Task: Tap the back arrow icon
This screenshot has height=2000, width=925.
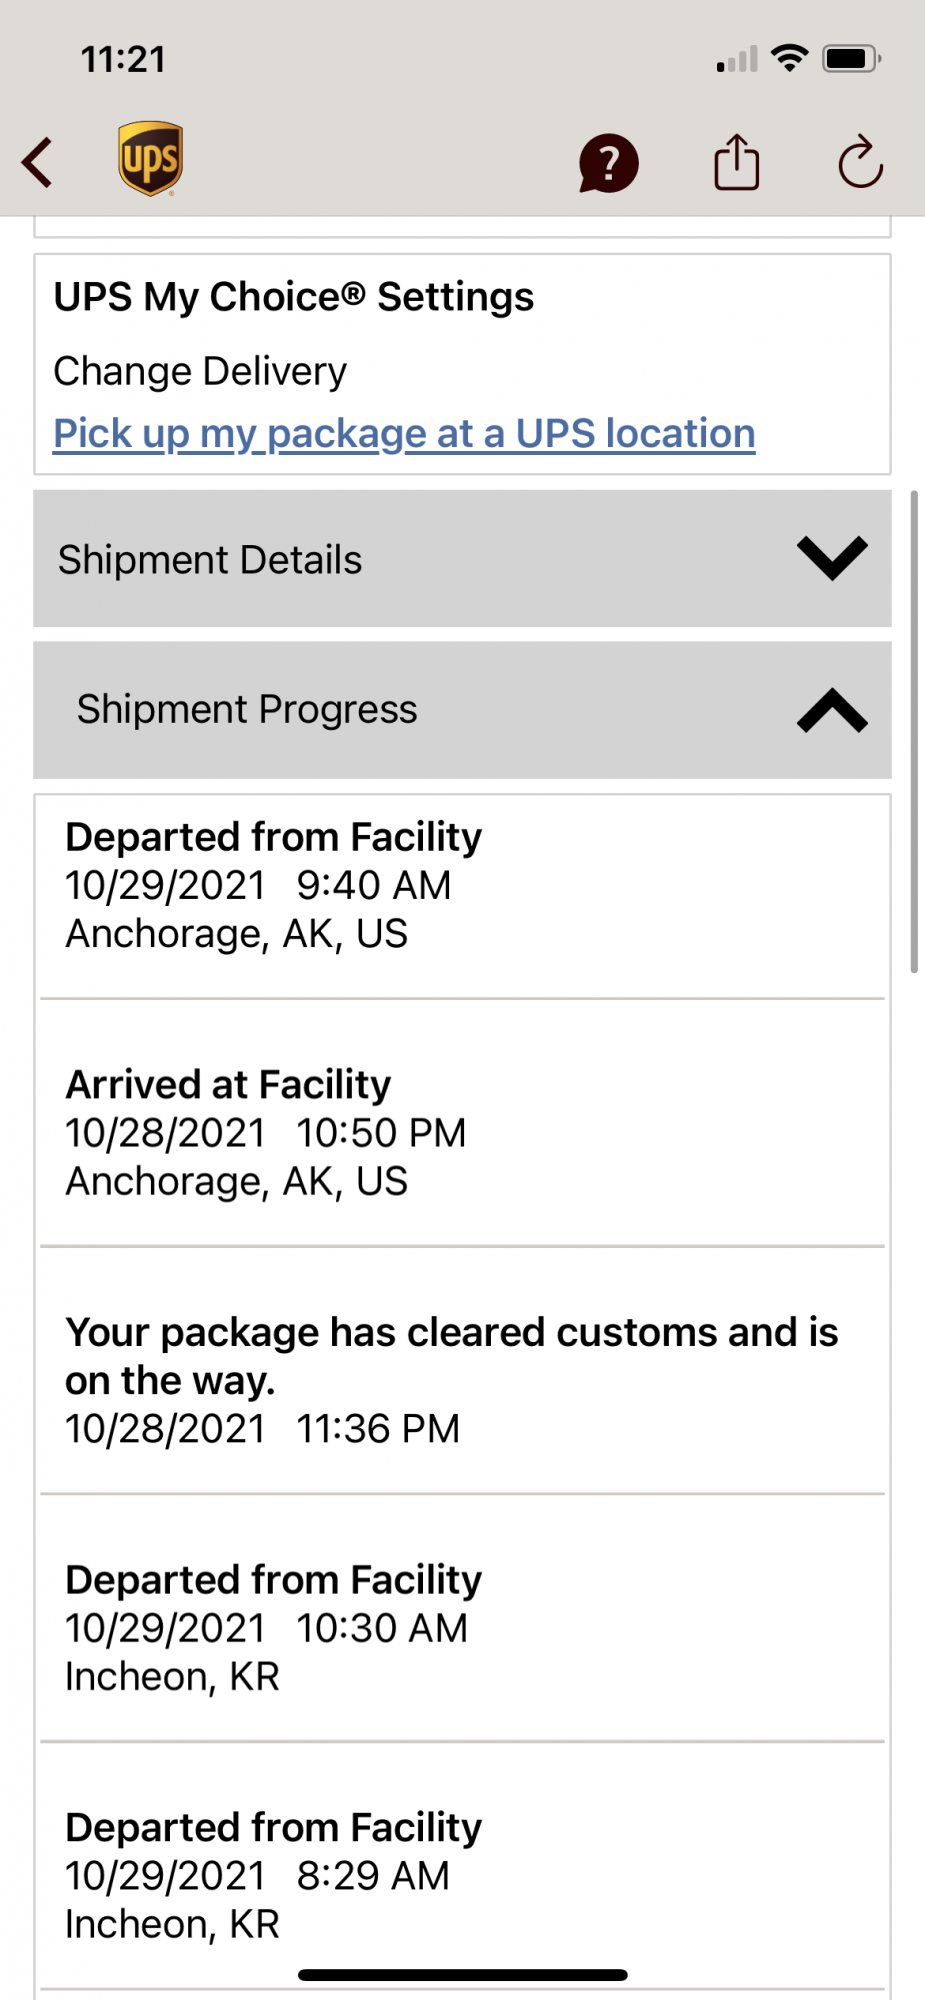Action: tap(38, 162)
